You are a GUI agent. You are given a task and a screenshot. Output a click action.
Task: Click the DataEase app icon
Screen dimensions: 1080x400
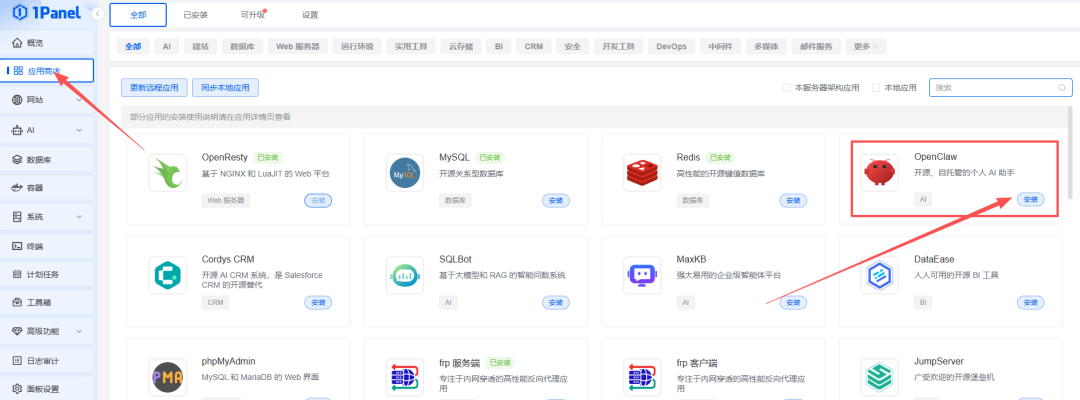coord(880,275)
